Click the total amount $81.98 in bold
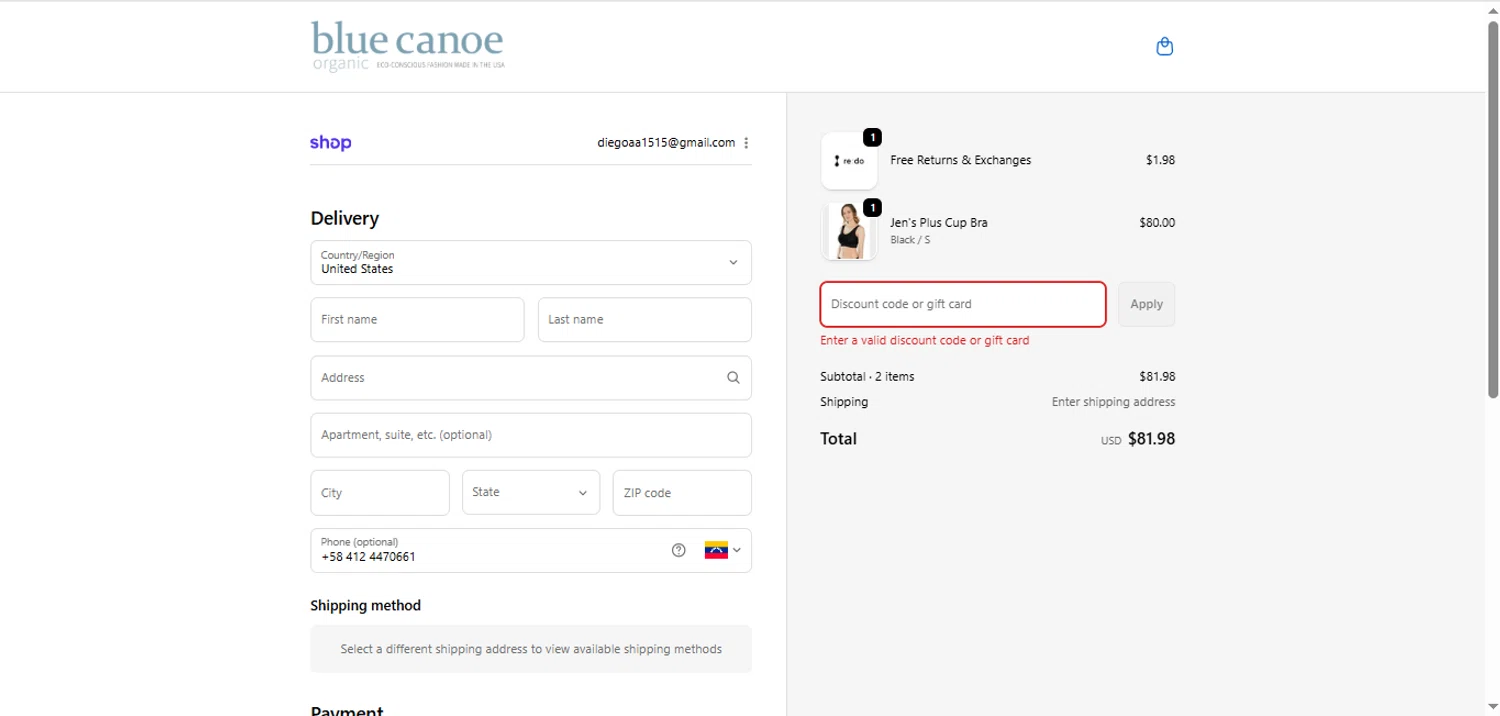The image size is (1500, 716). coord(1151,439)
